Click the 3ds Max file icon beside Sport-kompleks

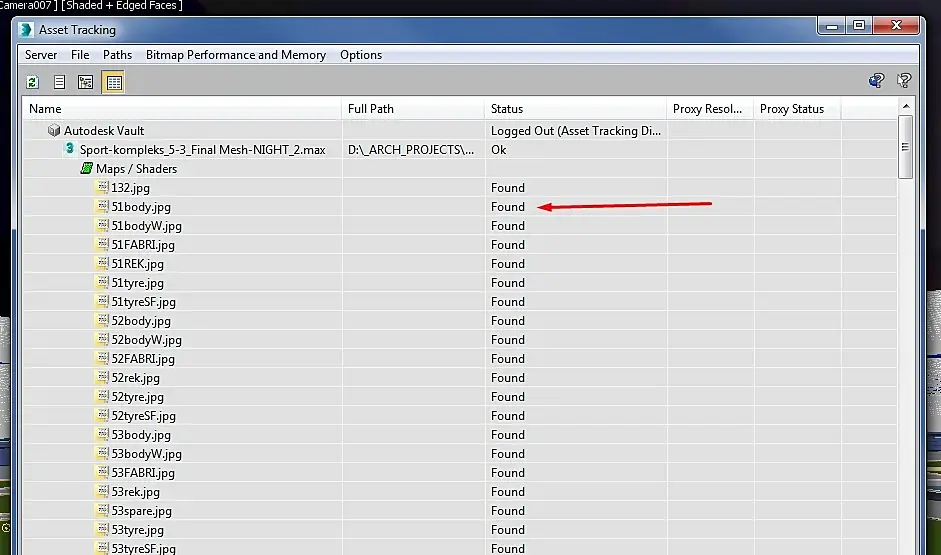click(70, 149)
